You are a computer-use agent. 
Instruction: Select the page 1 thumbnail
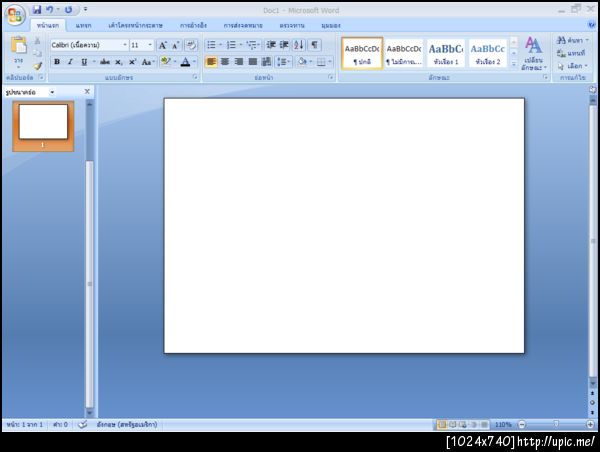tap(43, 126)
